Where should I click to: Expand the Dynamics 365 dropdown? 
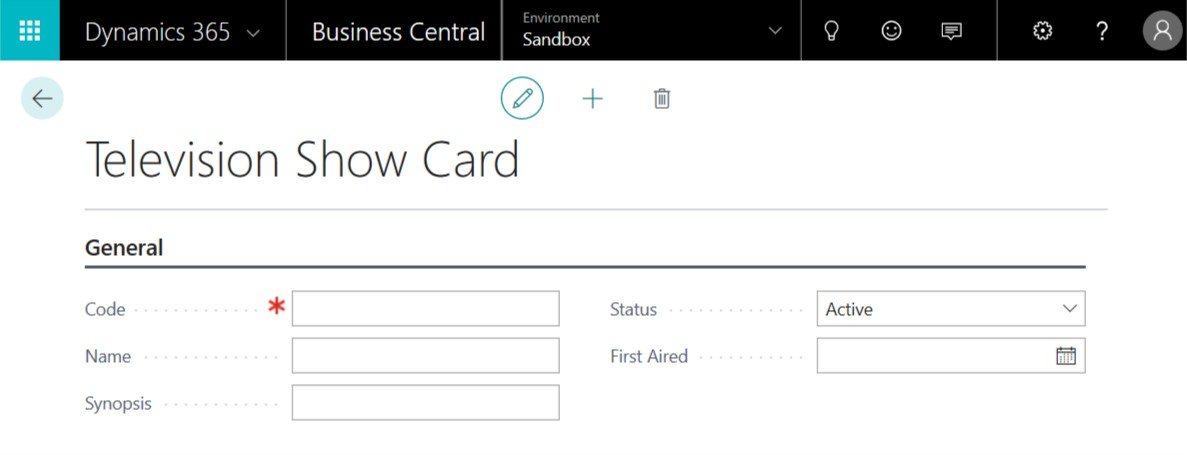(x=173, y=32)
